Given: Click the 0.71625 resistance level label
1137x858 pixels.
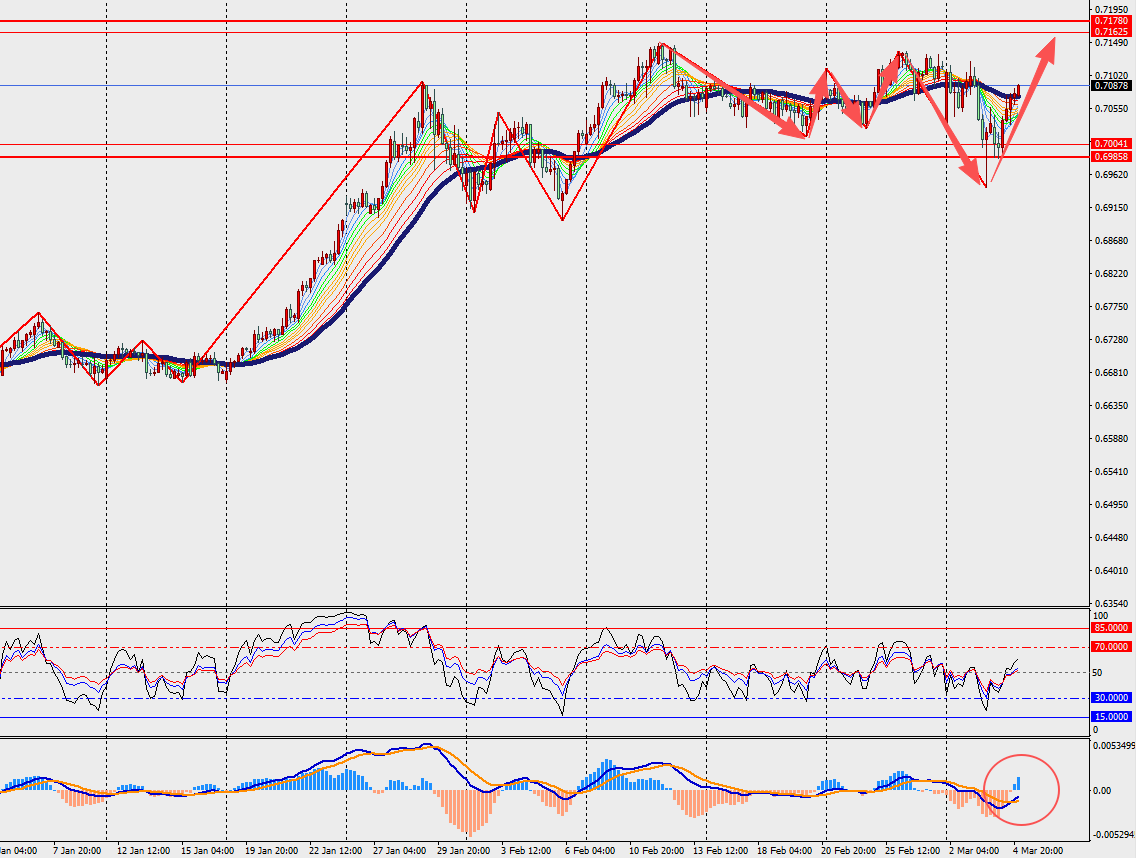Looking at the screenshot, I should (1111, 32).
